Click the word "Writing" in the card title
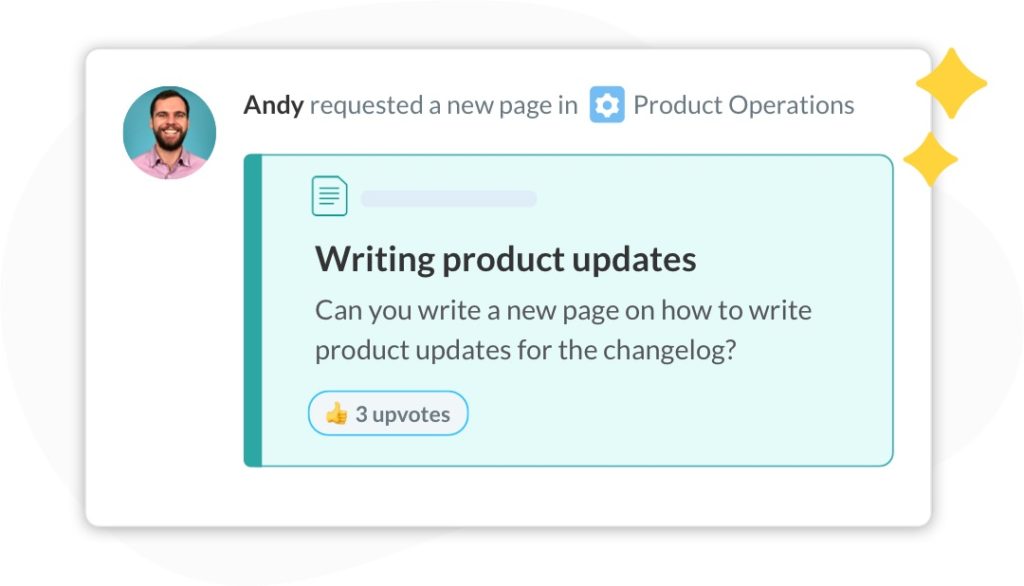Image resolution: width=1024 pixels, height=586 pixels. (375, 259)
